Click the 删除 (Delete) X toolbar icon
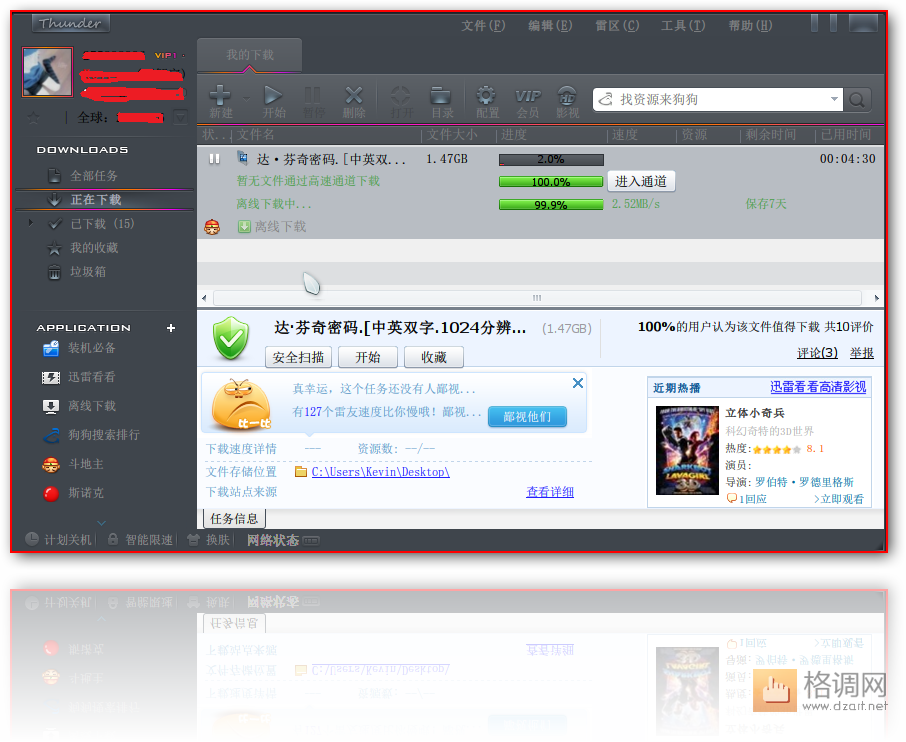This screenshot has width=906, height=742. coord(353,96)
